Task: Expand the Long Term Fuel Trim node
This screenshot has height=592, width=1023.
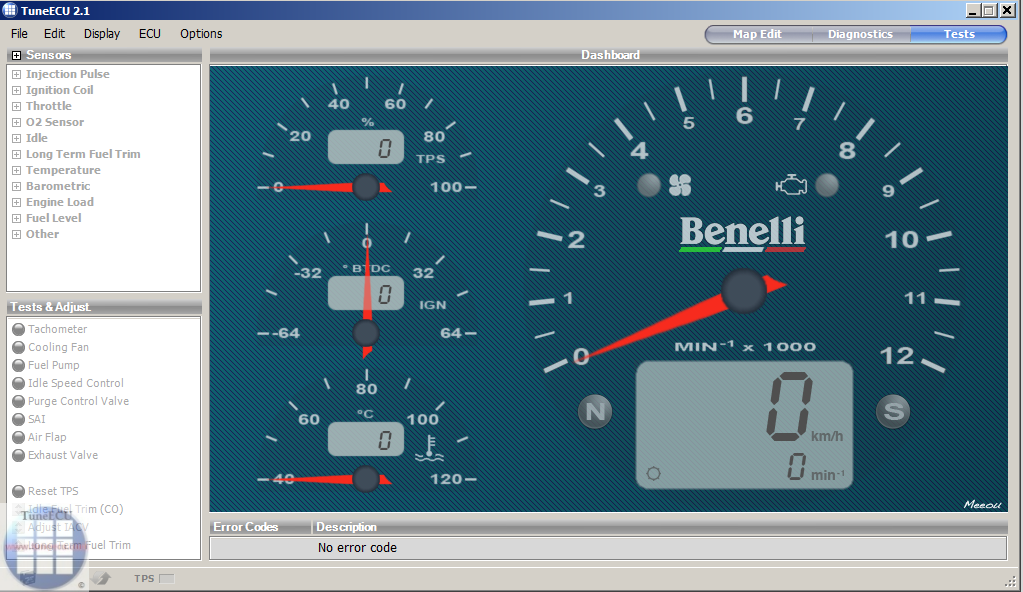Action: pos(16,154)
